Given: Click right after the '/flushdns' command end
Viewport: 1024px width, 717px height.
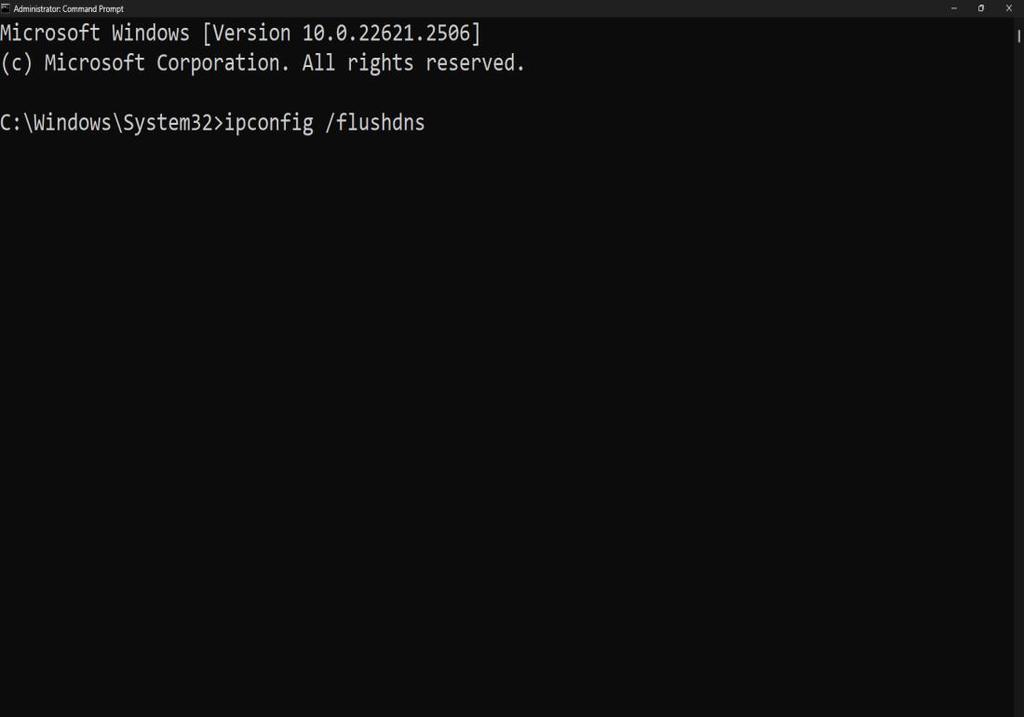Looking at the screenshot, I should coord(431,123).
